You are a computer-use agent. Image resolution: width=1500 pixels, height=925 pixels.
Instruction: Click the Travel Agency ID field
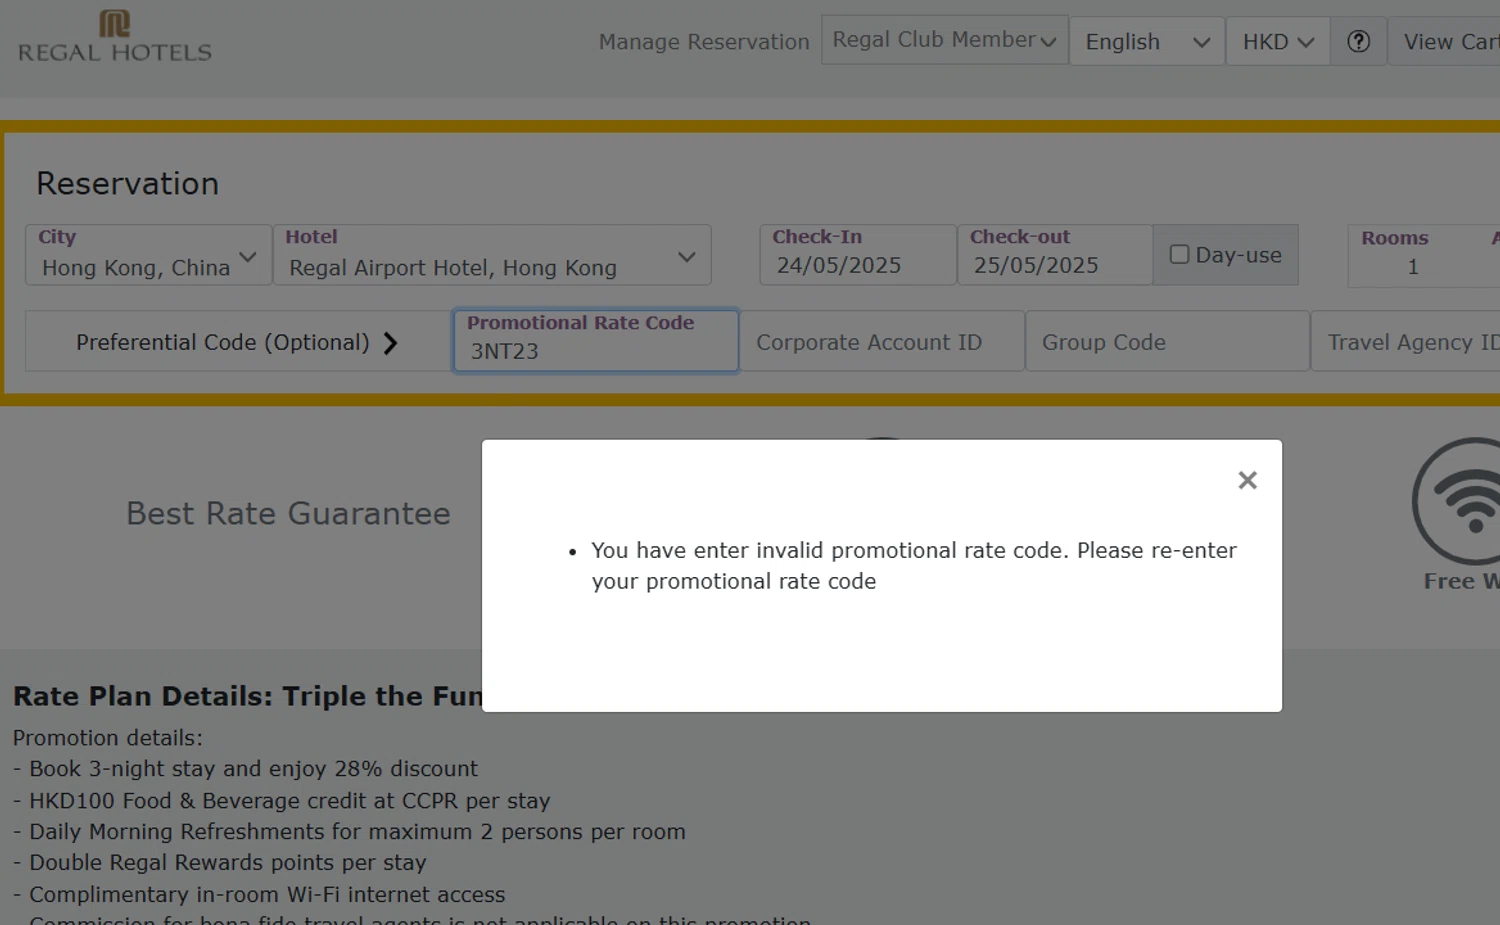1406,342
